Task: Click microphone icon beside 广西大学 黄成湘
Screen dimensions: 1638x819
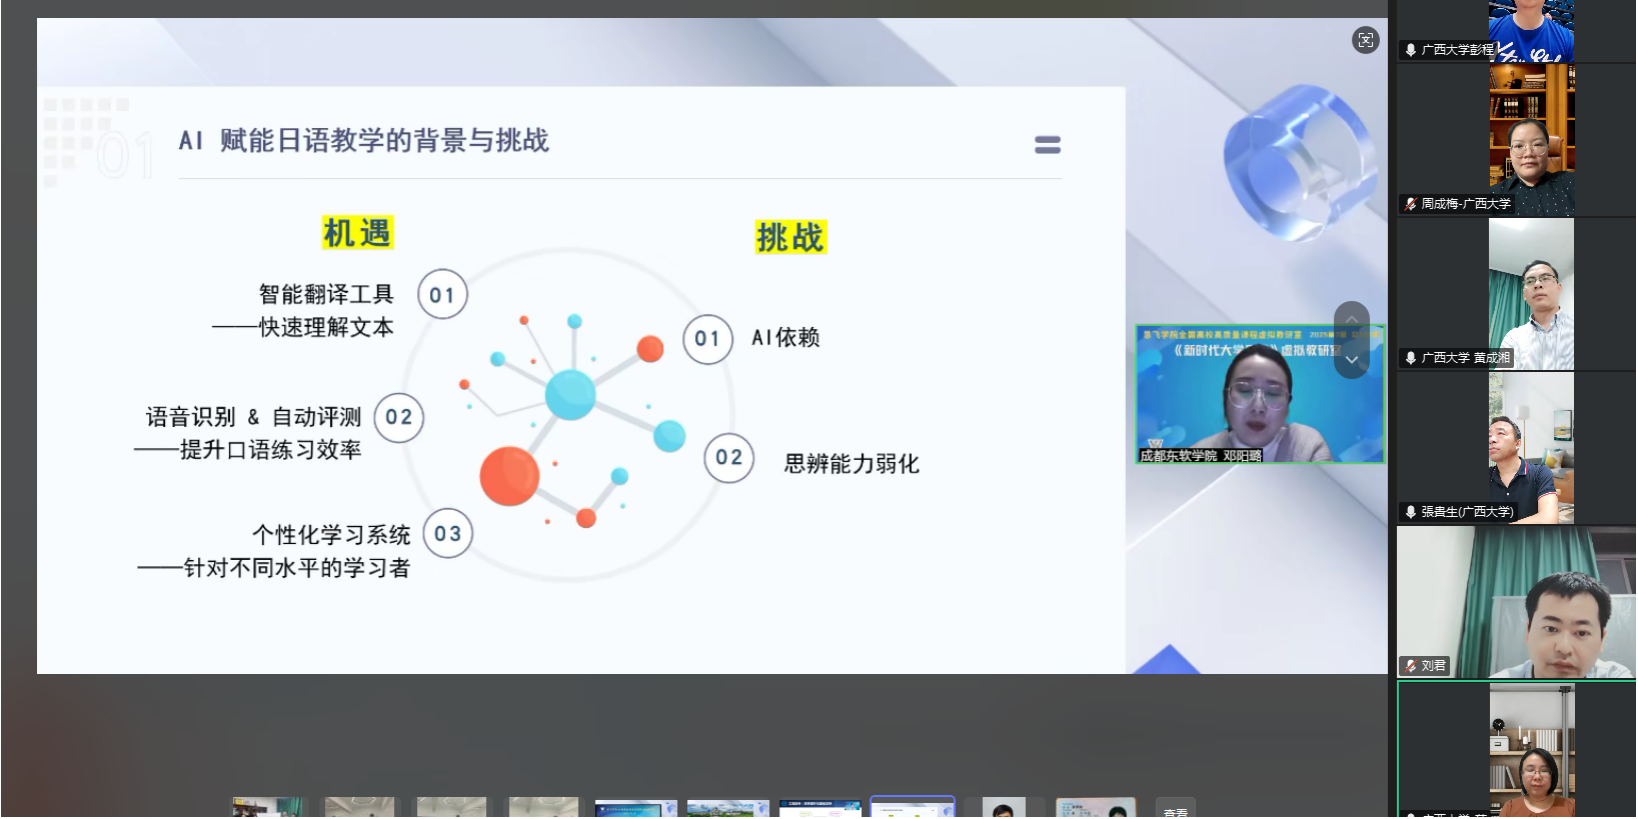Action: click(1410, 358)
